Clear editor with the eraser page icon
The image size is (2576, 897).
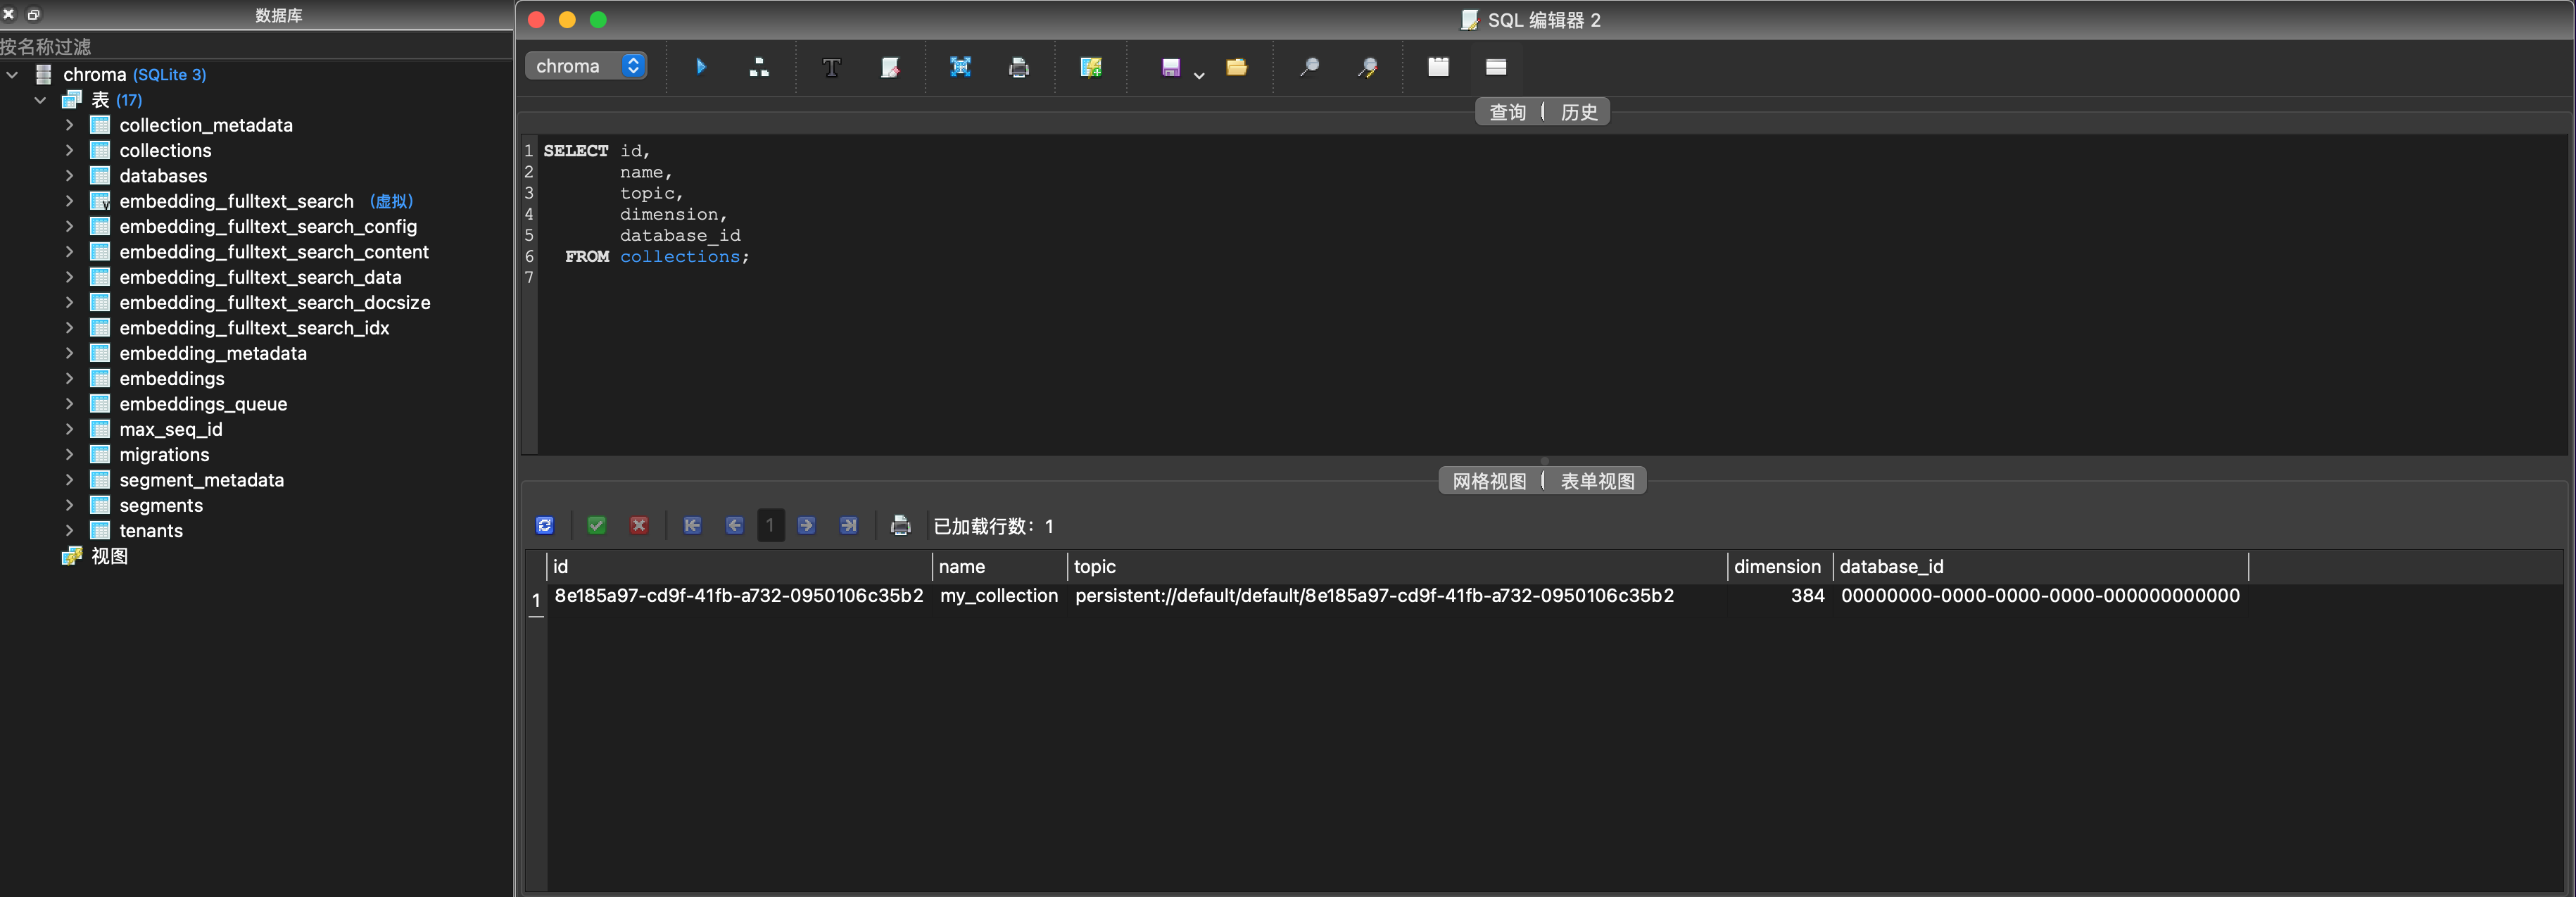[889, 67]
